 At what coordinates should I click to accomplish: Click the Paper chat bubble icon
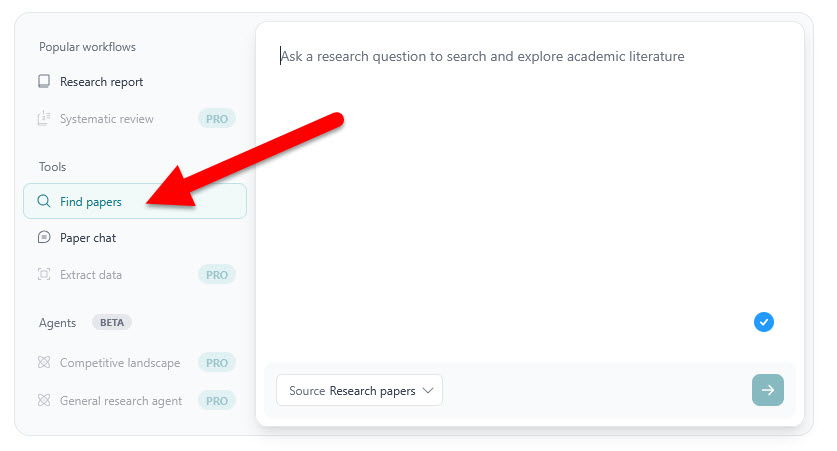point(44,237)
